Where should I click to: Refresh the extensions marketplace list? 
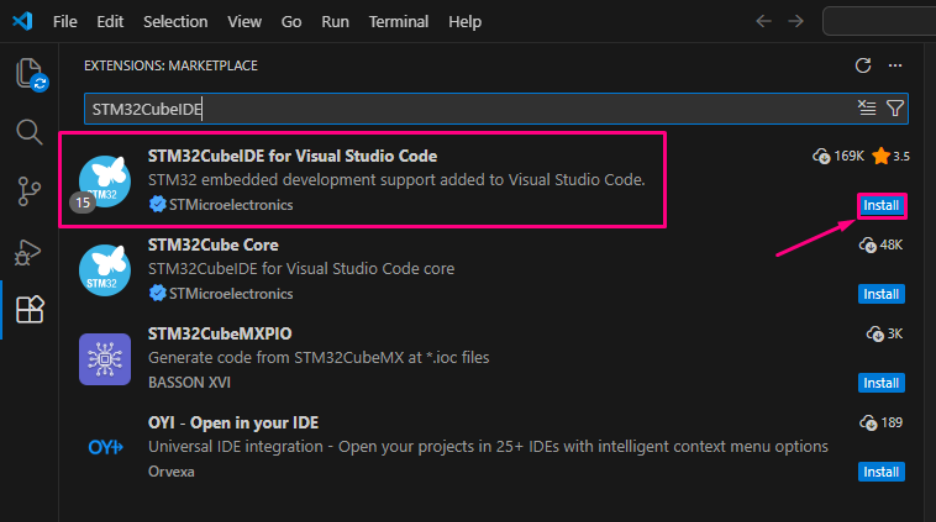coord(863,66)
